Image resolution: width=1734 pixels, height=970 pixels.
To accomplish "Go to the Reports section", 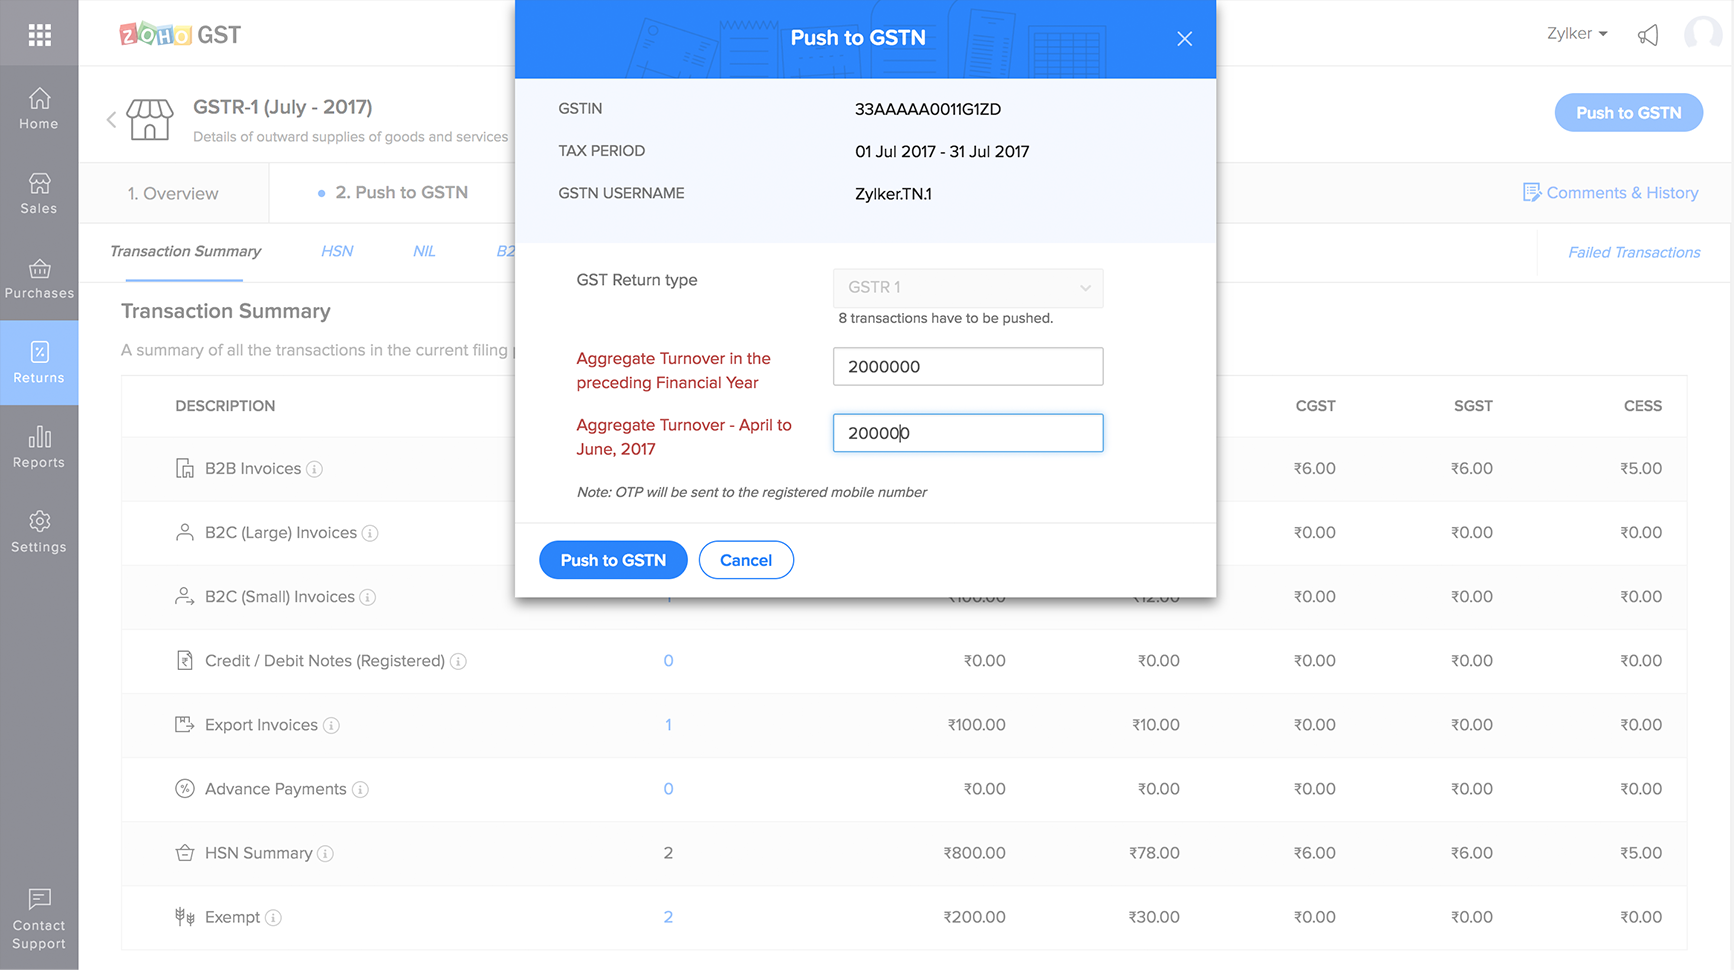I will (38, 447).
